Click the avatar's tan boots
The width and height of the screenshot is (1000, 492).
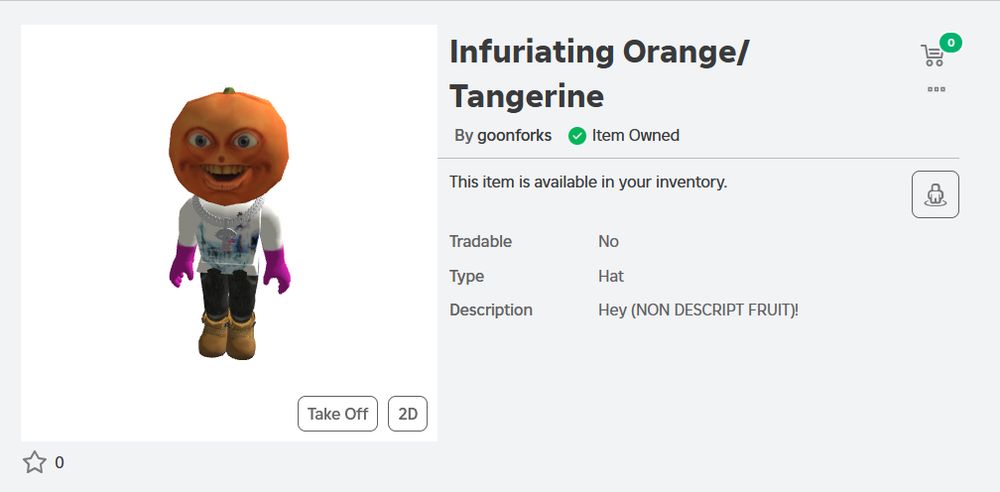click(228, 335)
